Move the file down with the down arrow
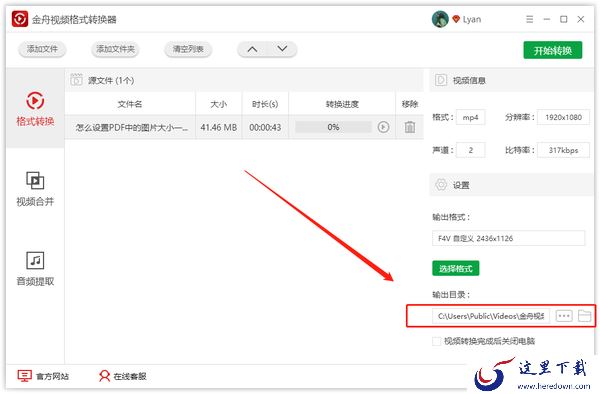This screenshot has width=600, height=394. tap(282, 49)
